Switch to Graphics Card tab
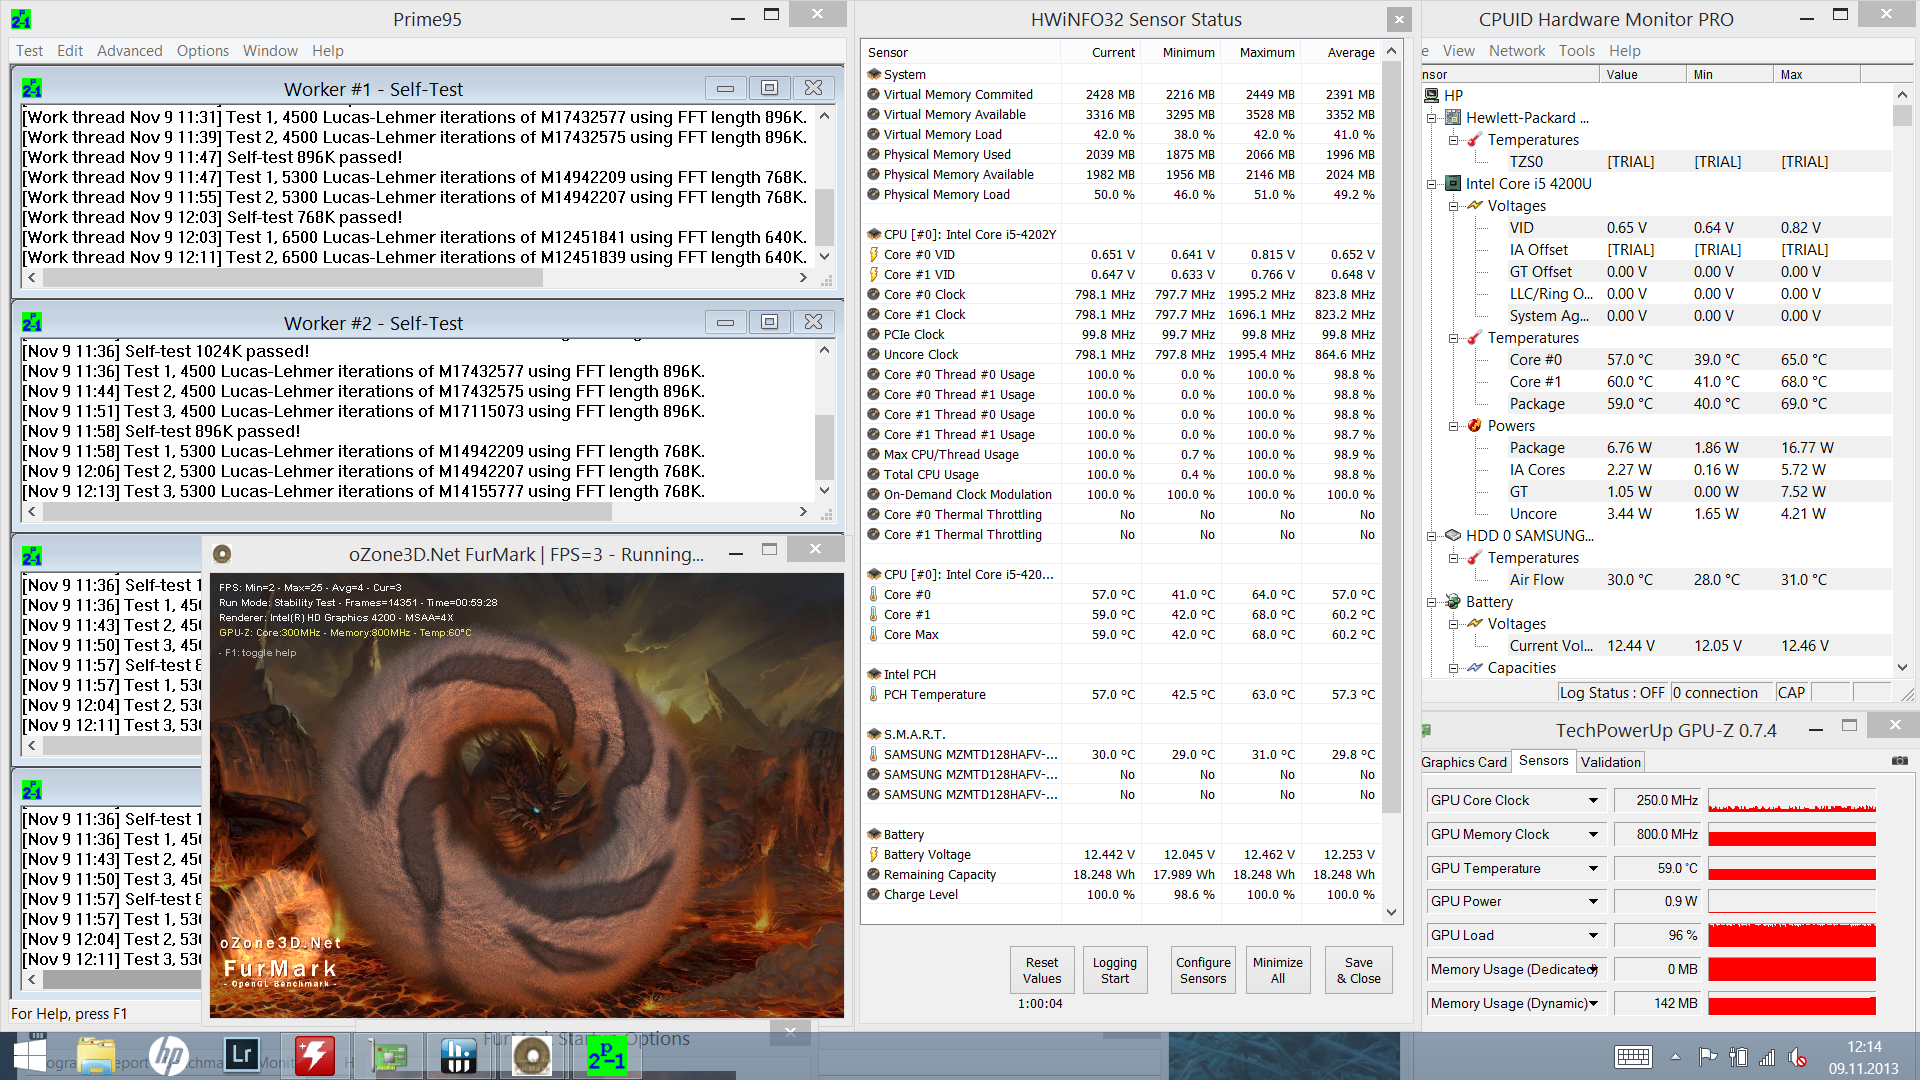The height and width of the screenshot is (1080, 1920). click(1464, 762)
